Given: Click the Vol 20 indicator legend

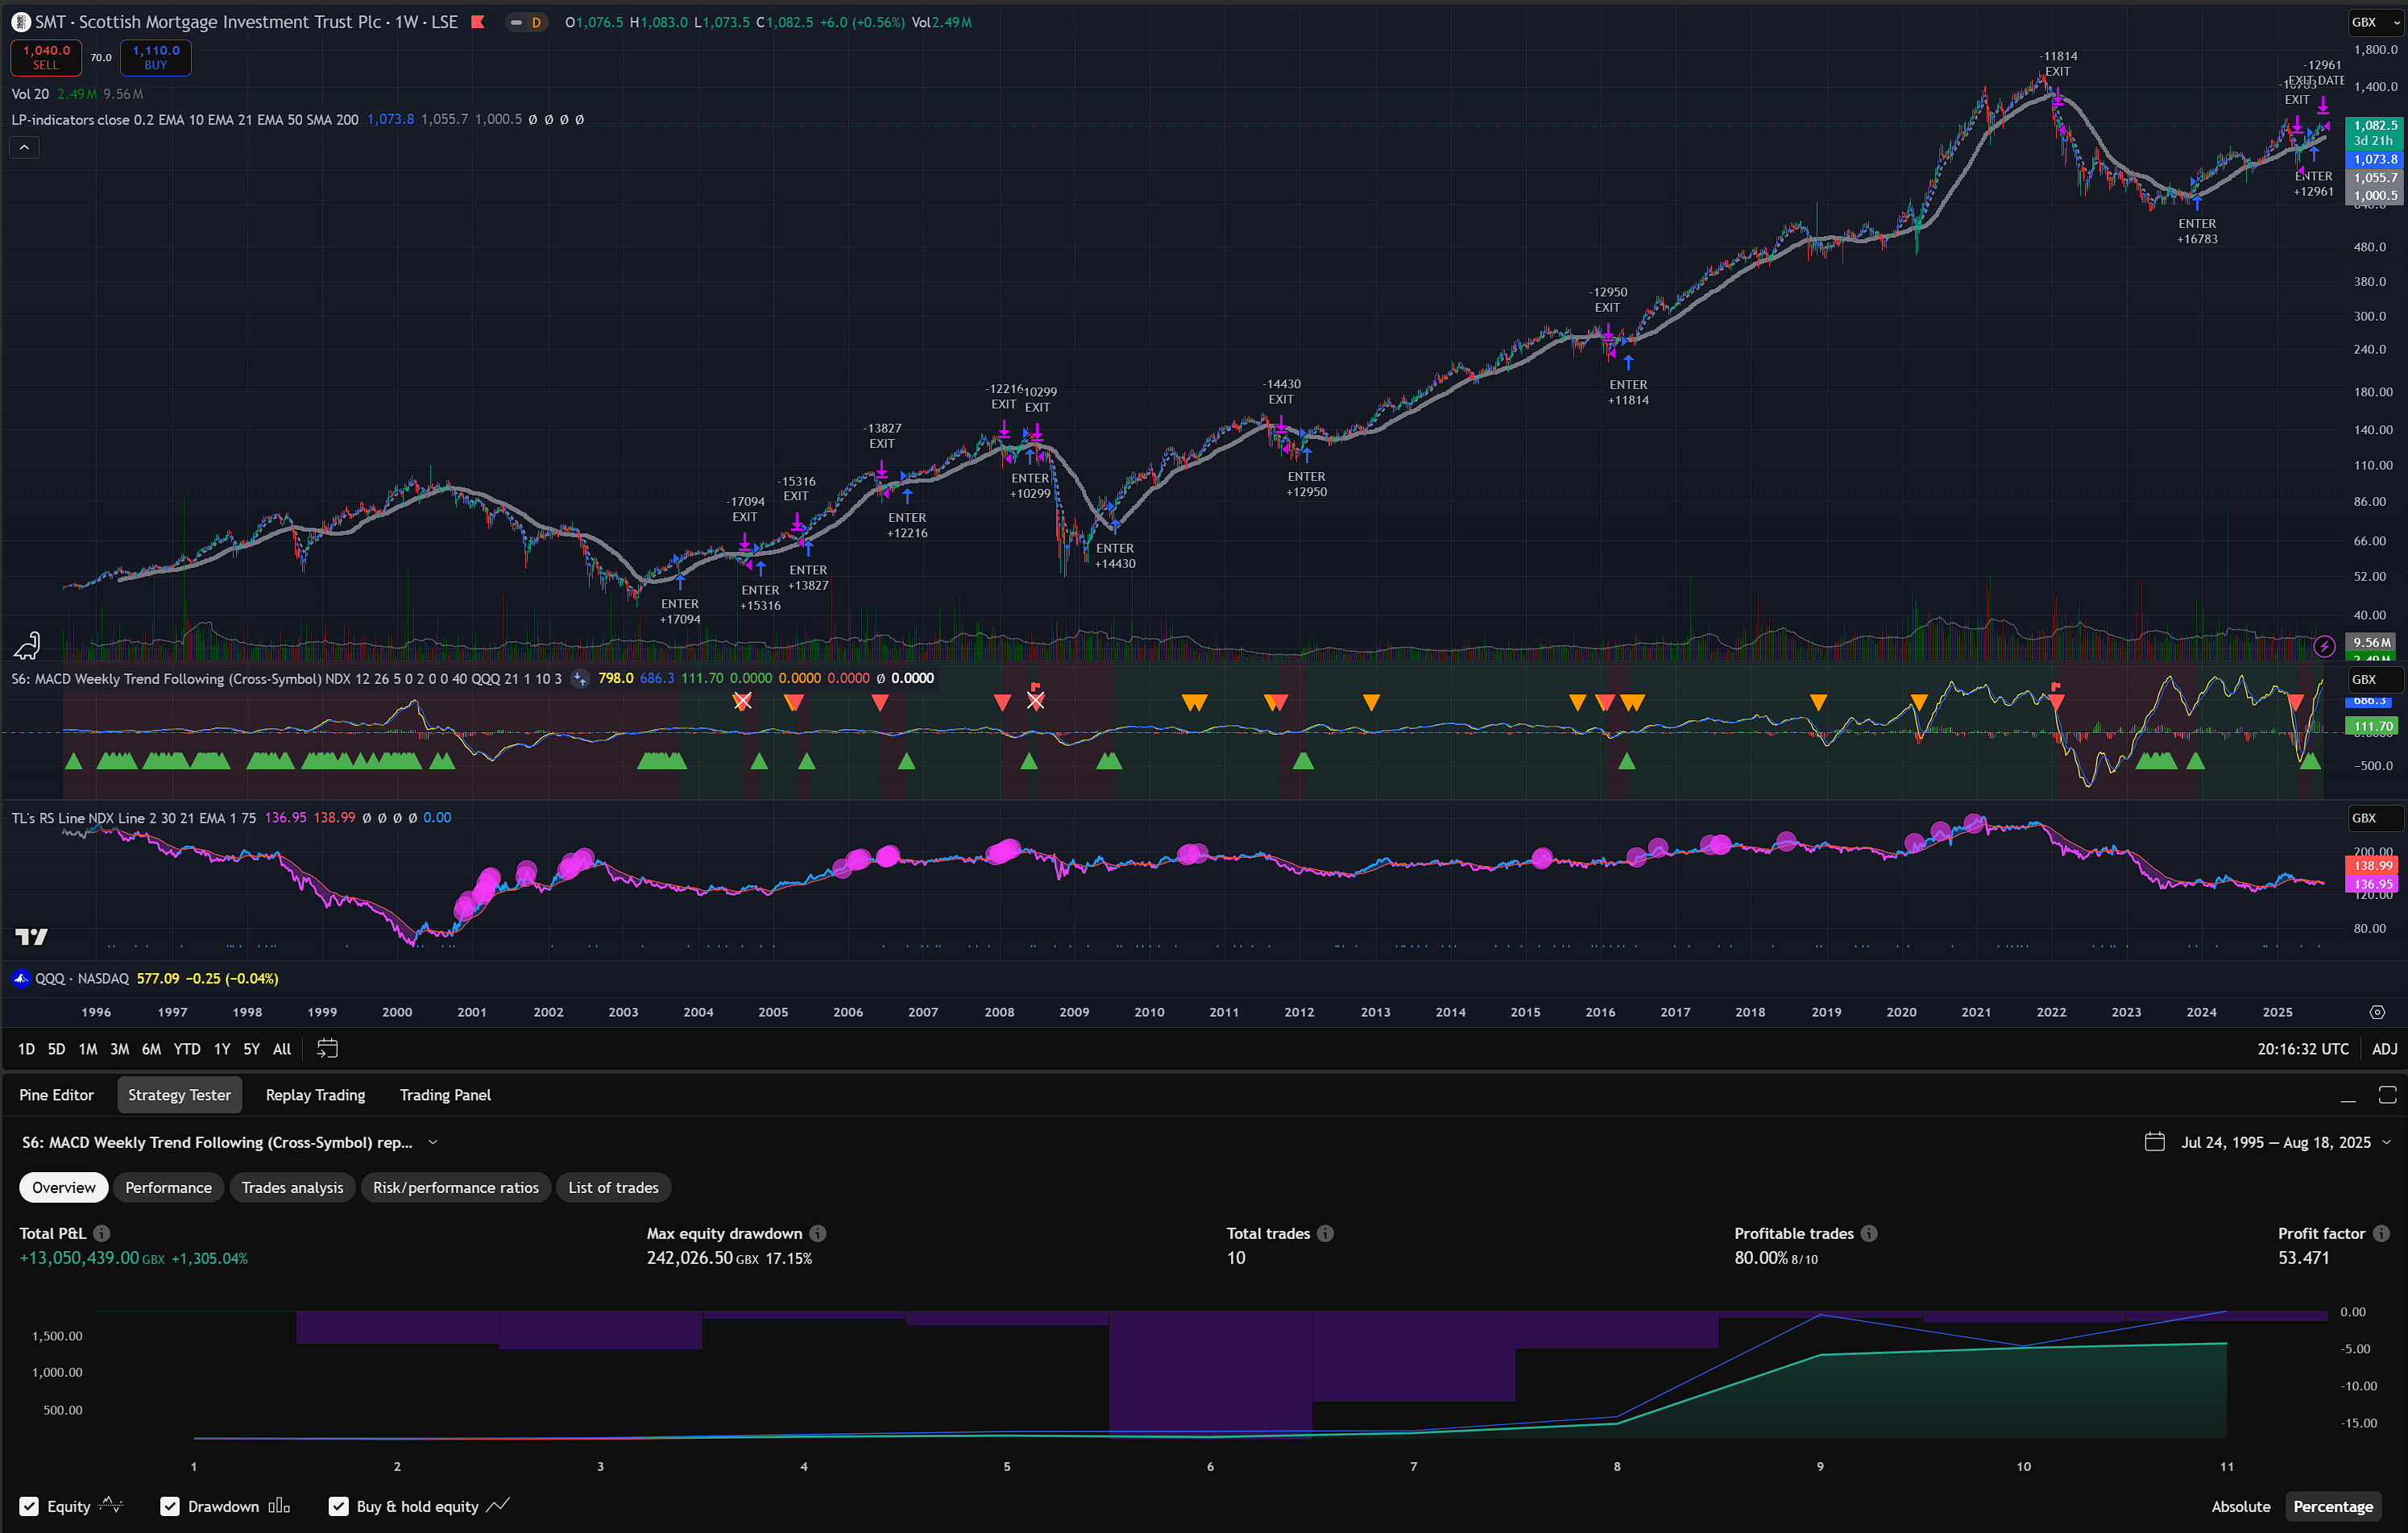Looking at the screenshot, I should pos(30,94).
